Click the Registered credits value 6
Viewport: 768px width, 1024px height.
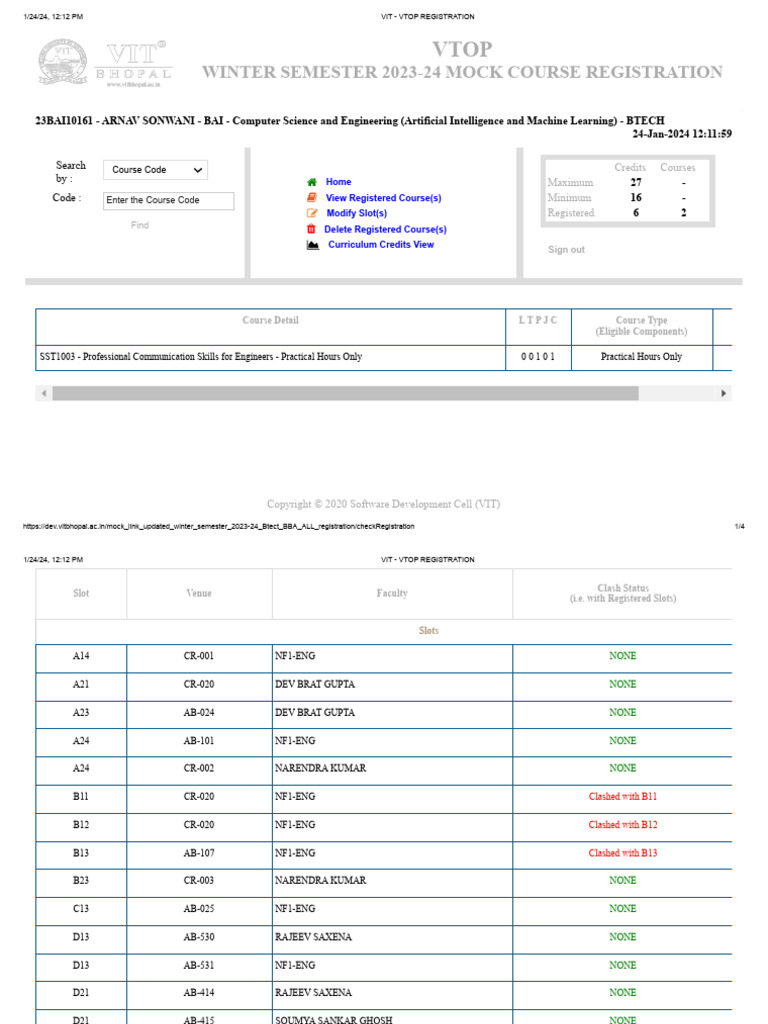635,213
